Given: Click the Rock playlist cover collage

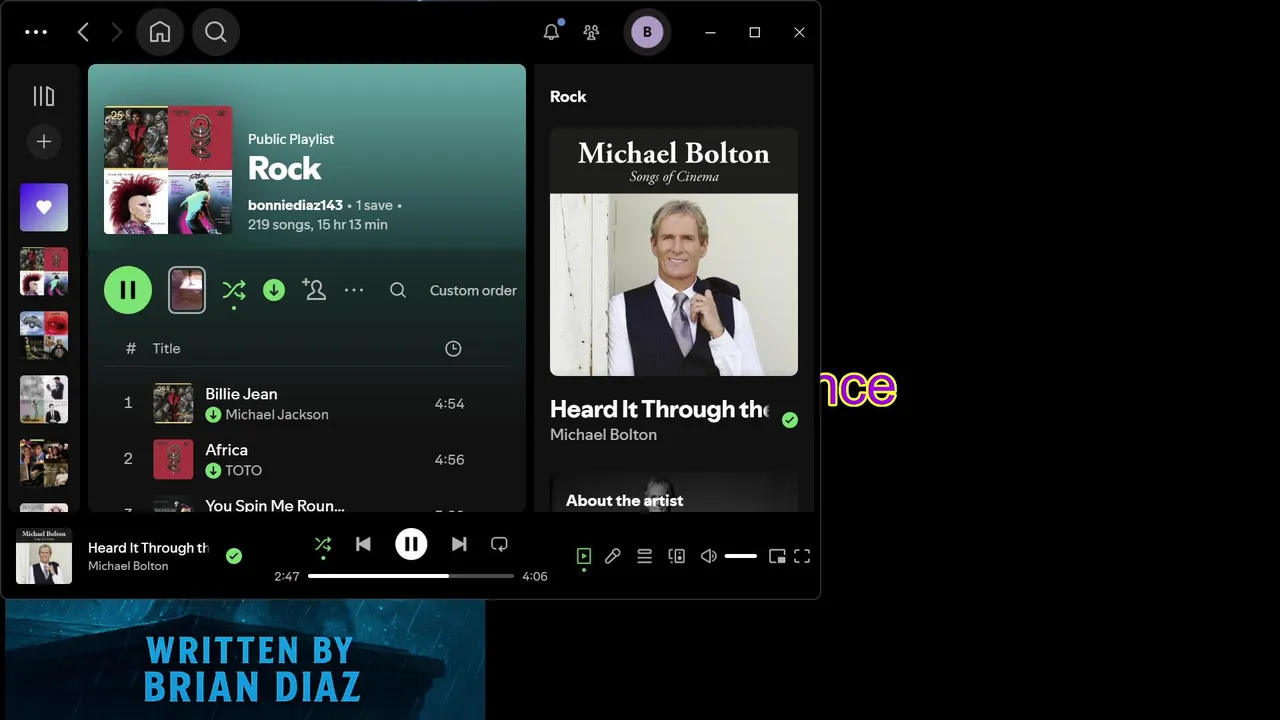Looking at the screenshot, I should coord(168,170).
